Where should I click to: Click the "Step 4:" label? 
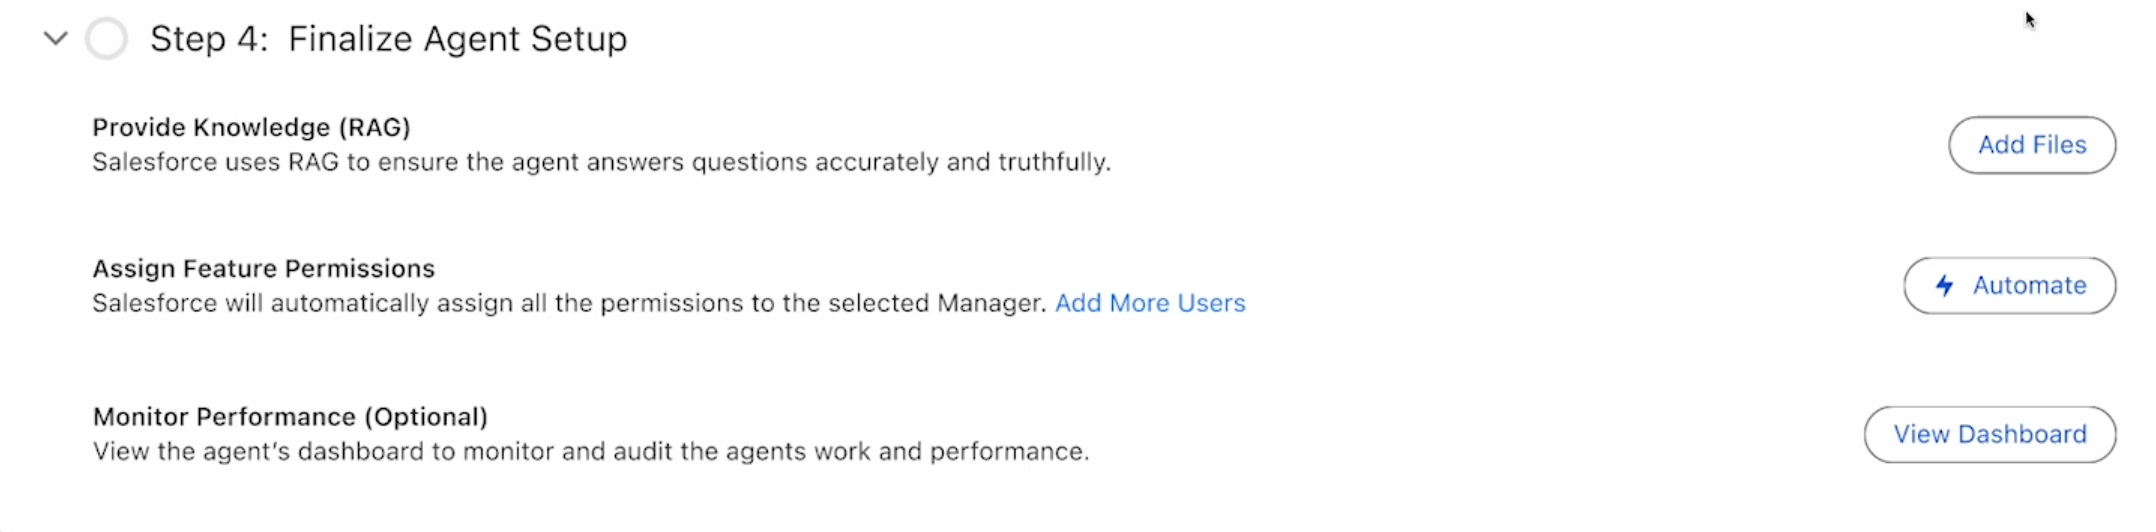(x=209, y=39)
